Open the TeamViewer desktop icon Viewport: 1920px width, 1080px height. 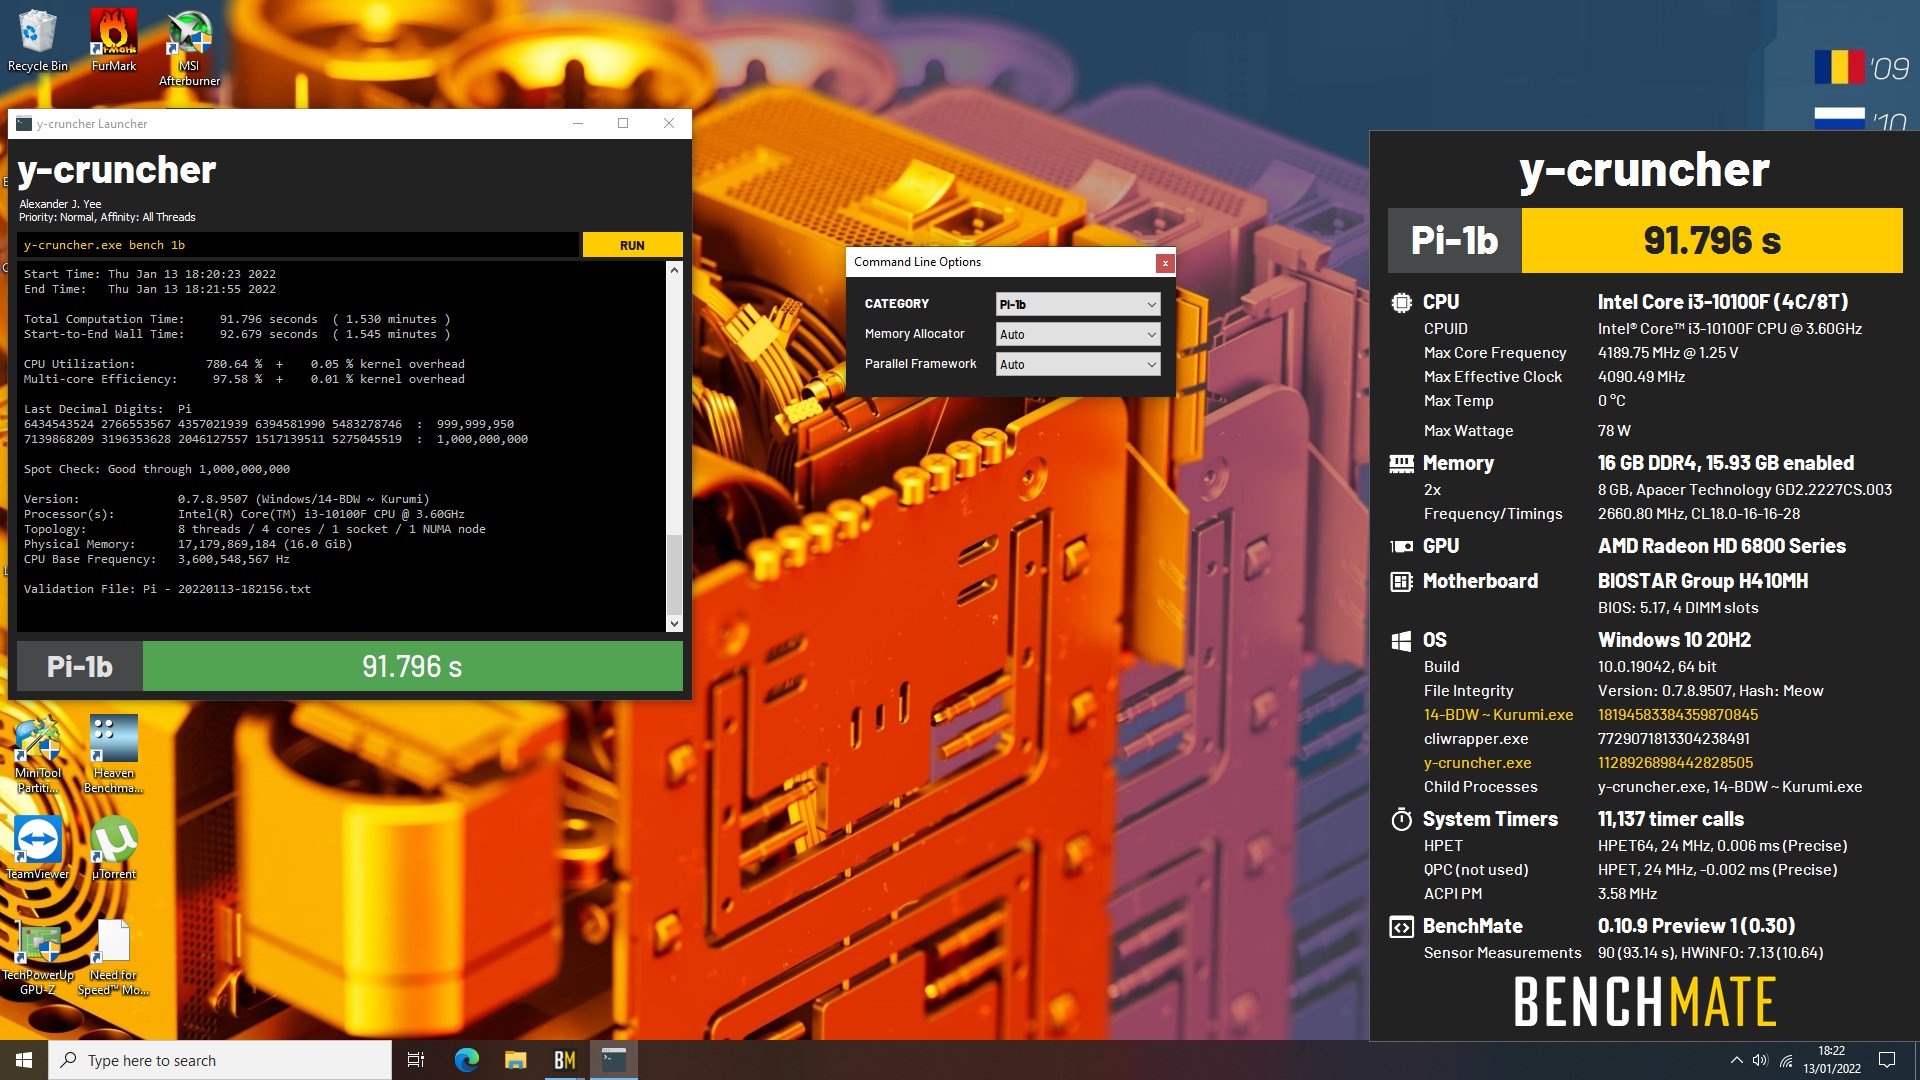(38, 848)
